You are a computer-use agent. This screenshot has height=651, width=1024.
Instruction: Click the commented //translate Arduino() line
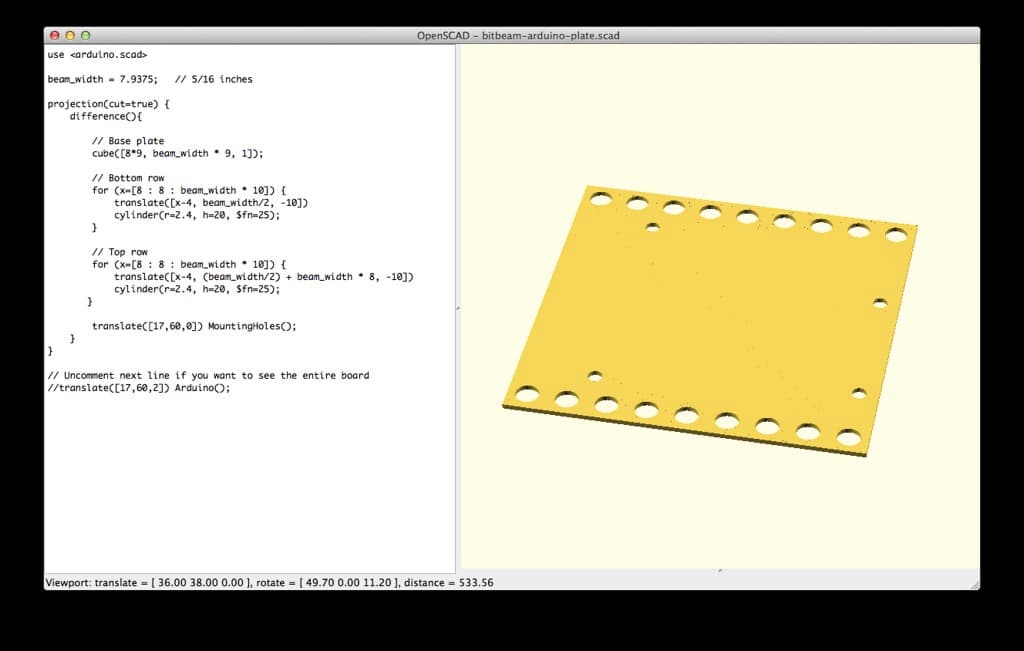[139, 388]
